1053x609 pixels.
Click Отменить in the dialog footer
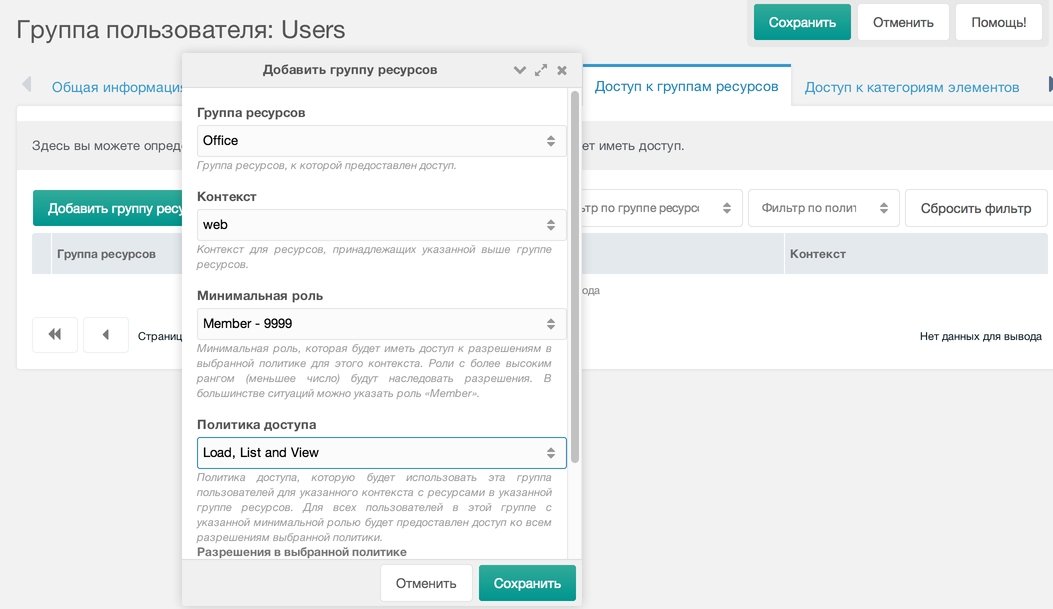coord(426,583)
